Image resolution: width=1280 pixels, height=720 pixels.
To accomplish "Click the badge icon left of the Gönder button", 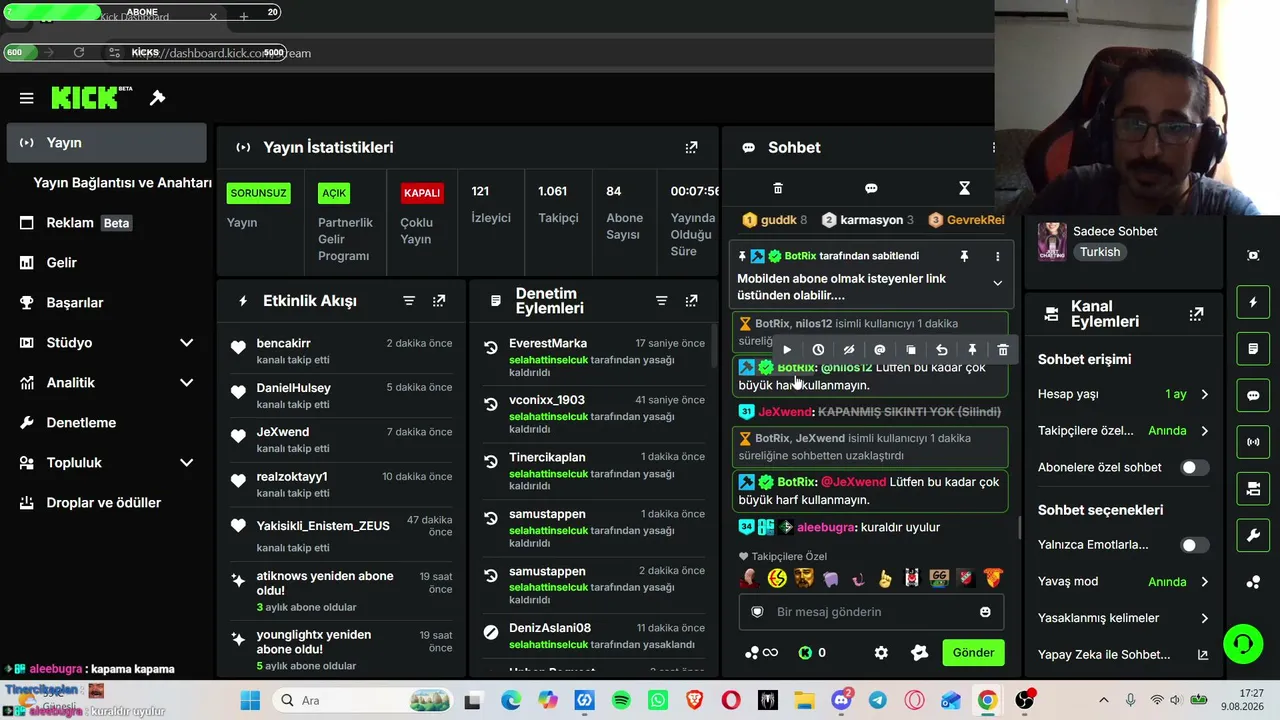I will (920, 653).
